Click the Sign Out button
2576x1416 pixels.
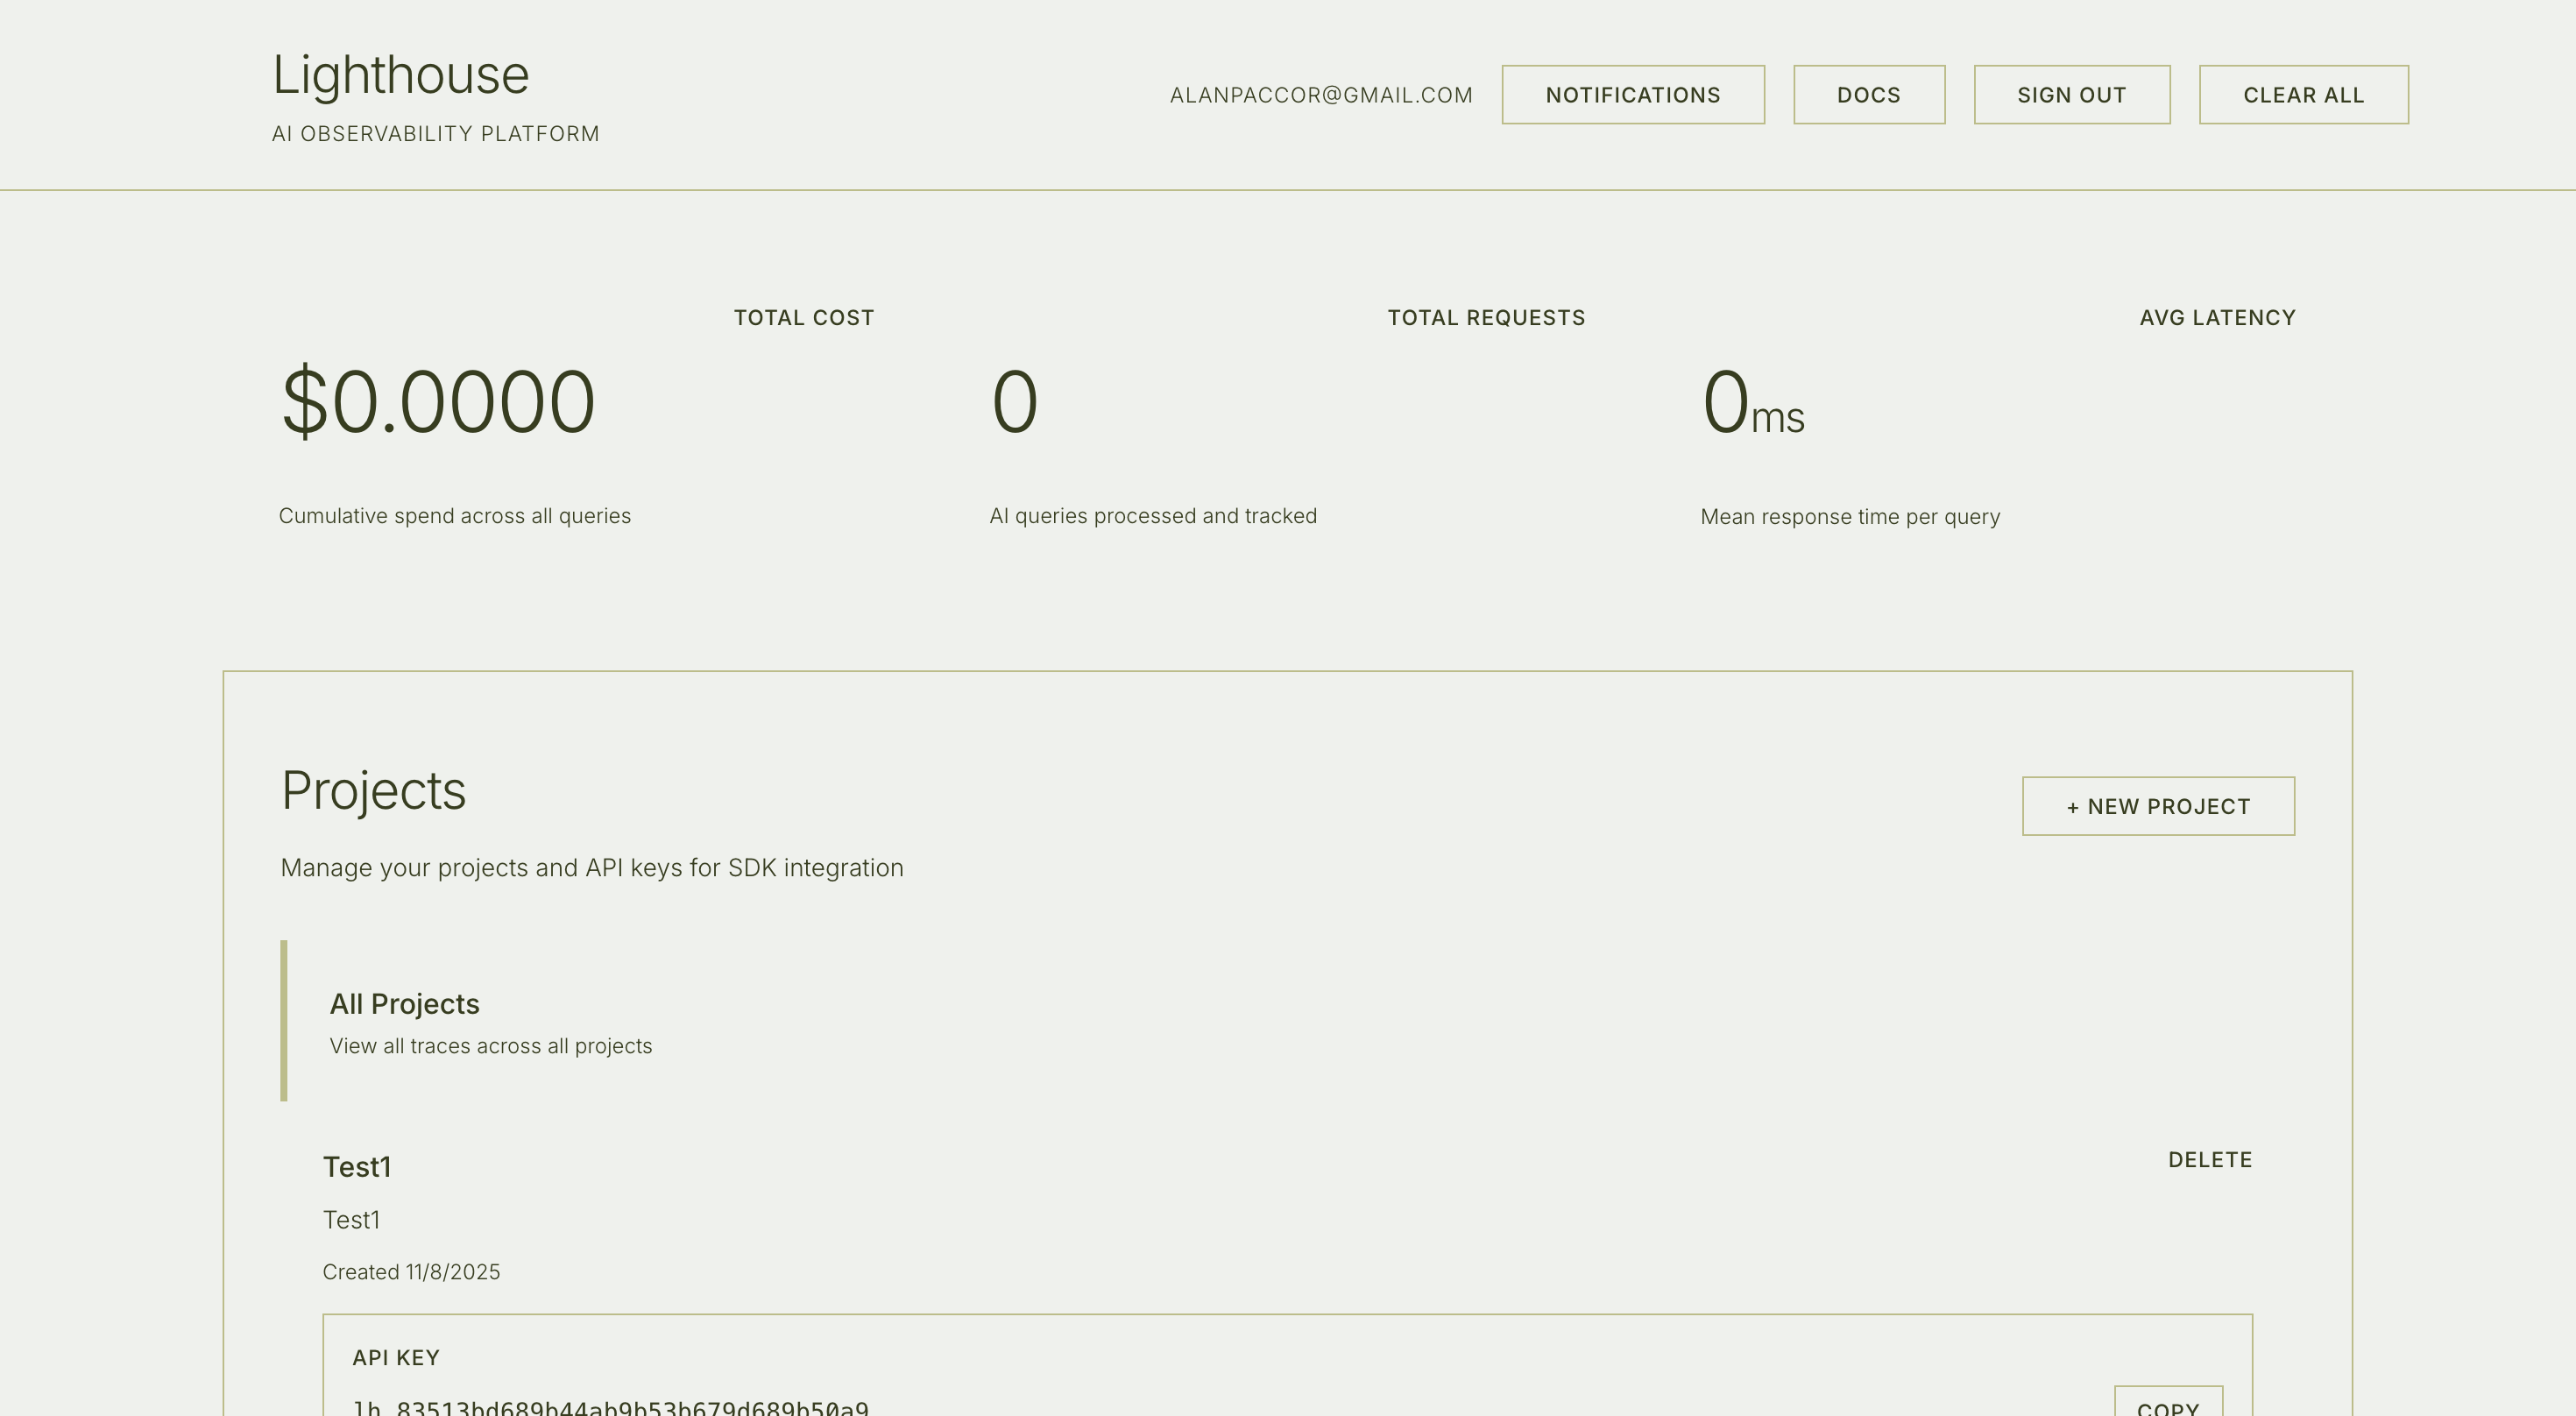2071,95
